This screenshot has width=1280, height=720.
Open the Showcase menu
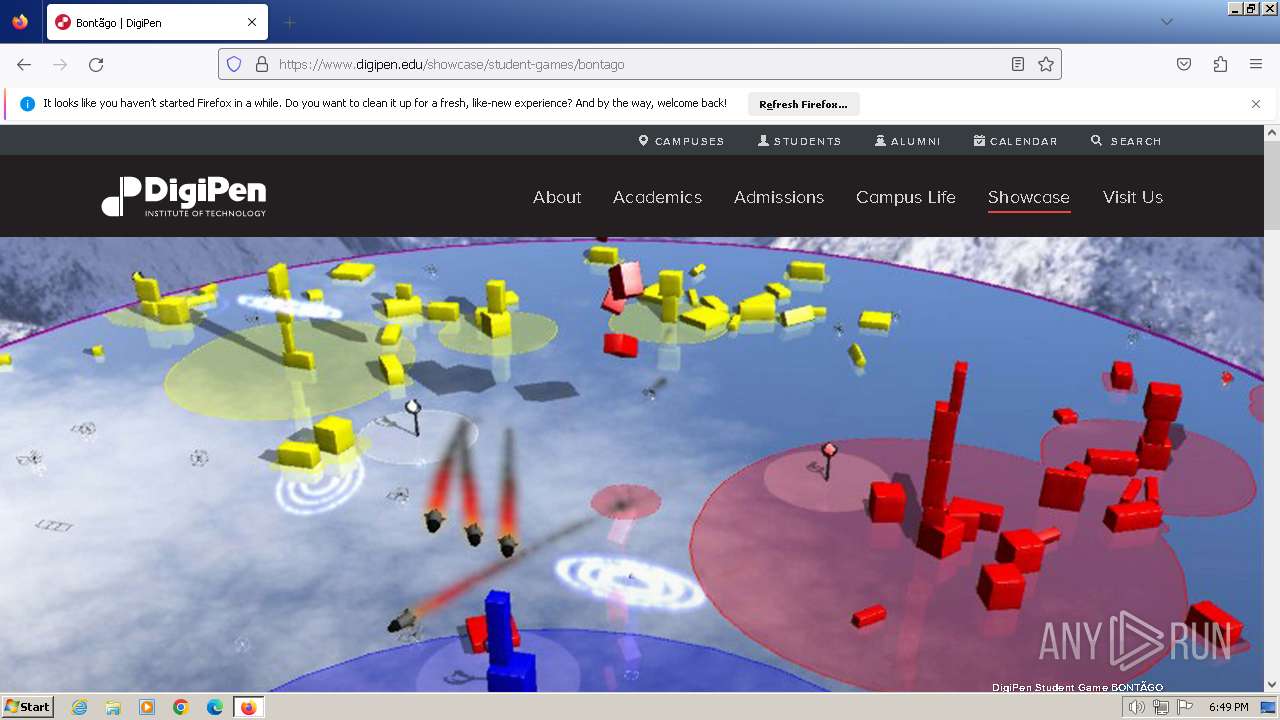click(1029, 197)
